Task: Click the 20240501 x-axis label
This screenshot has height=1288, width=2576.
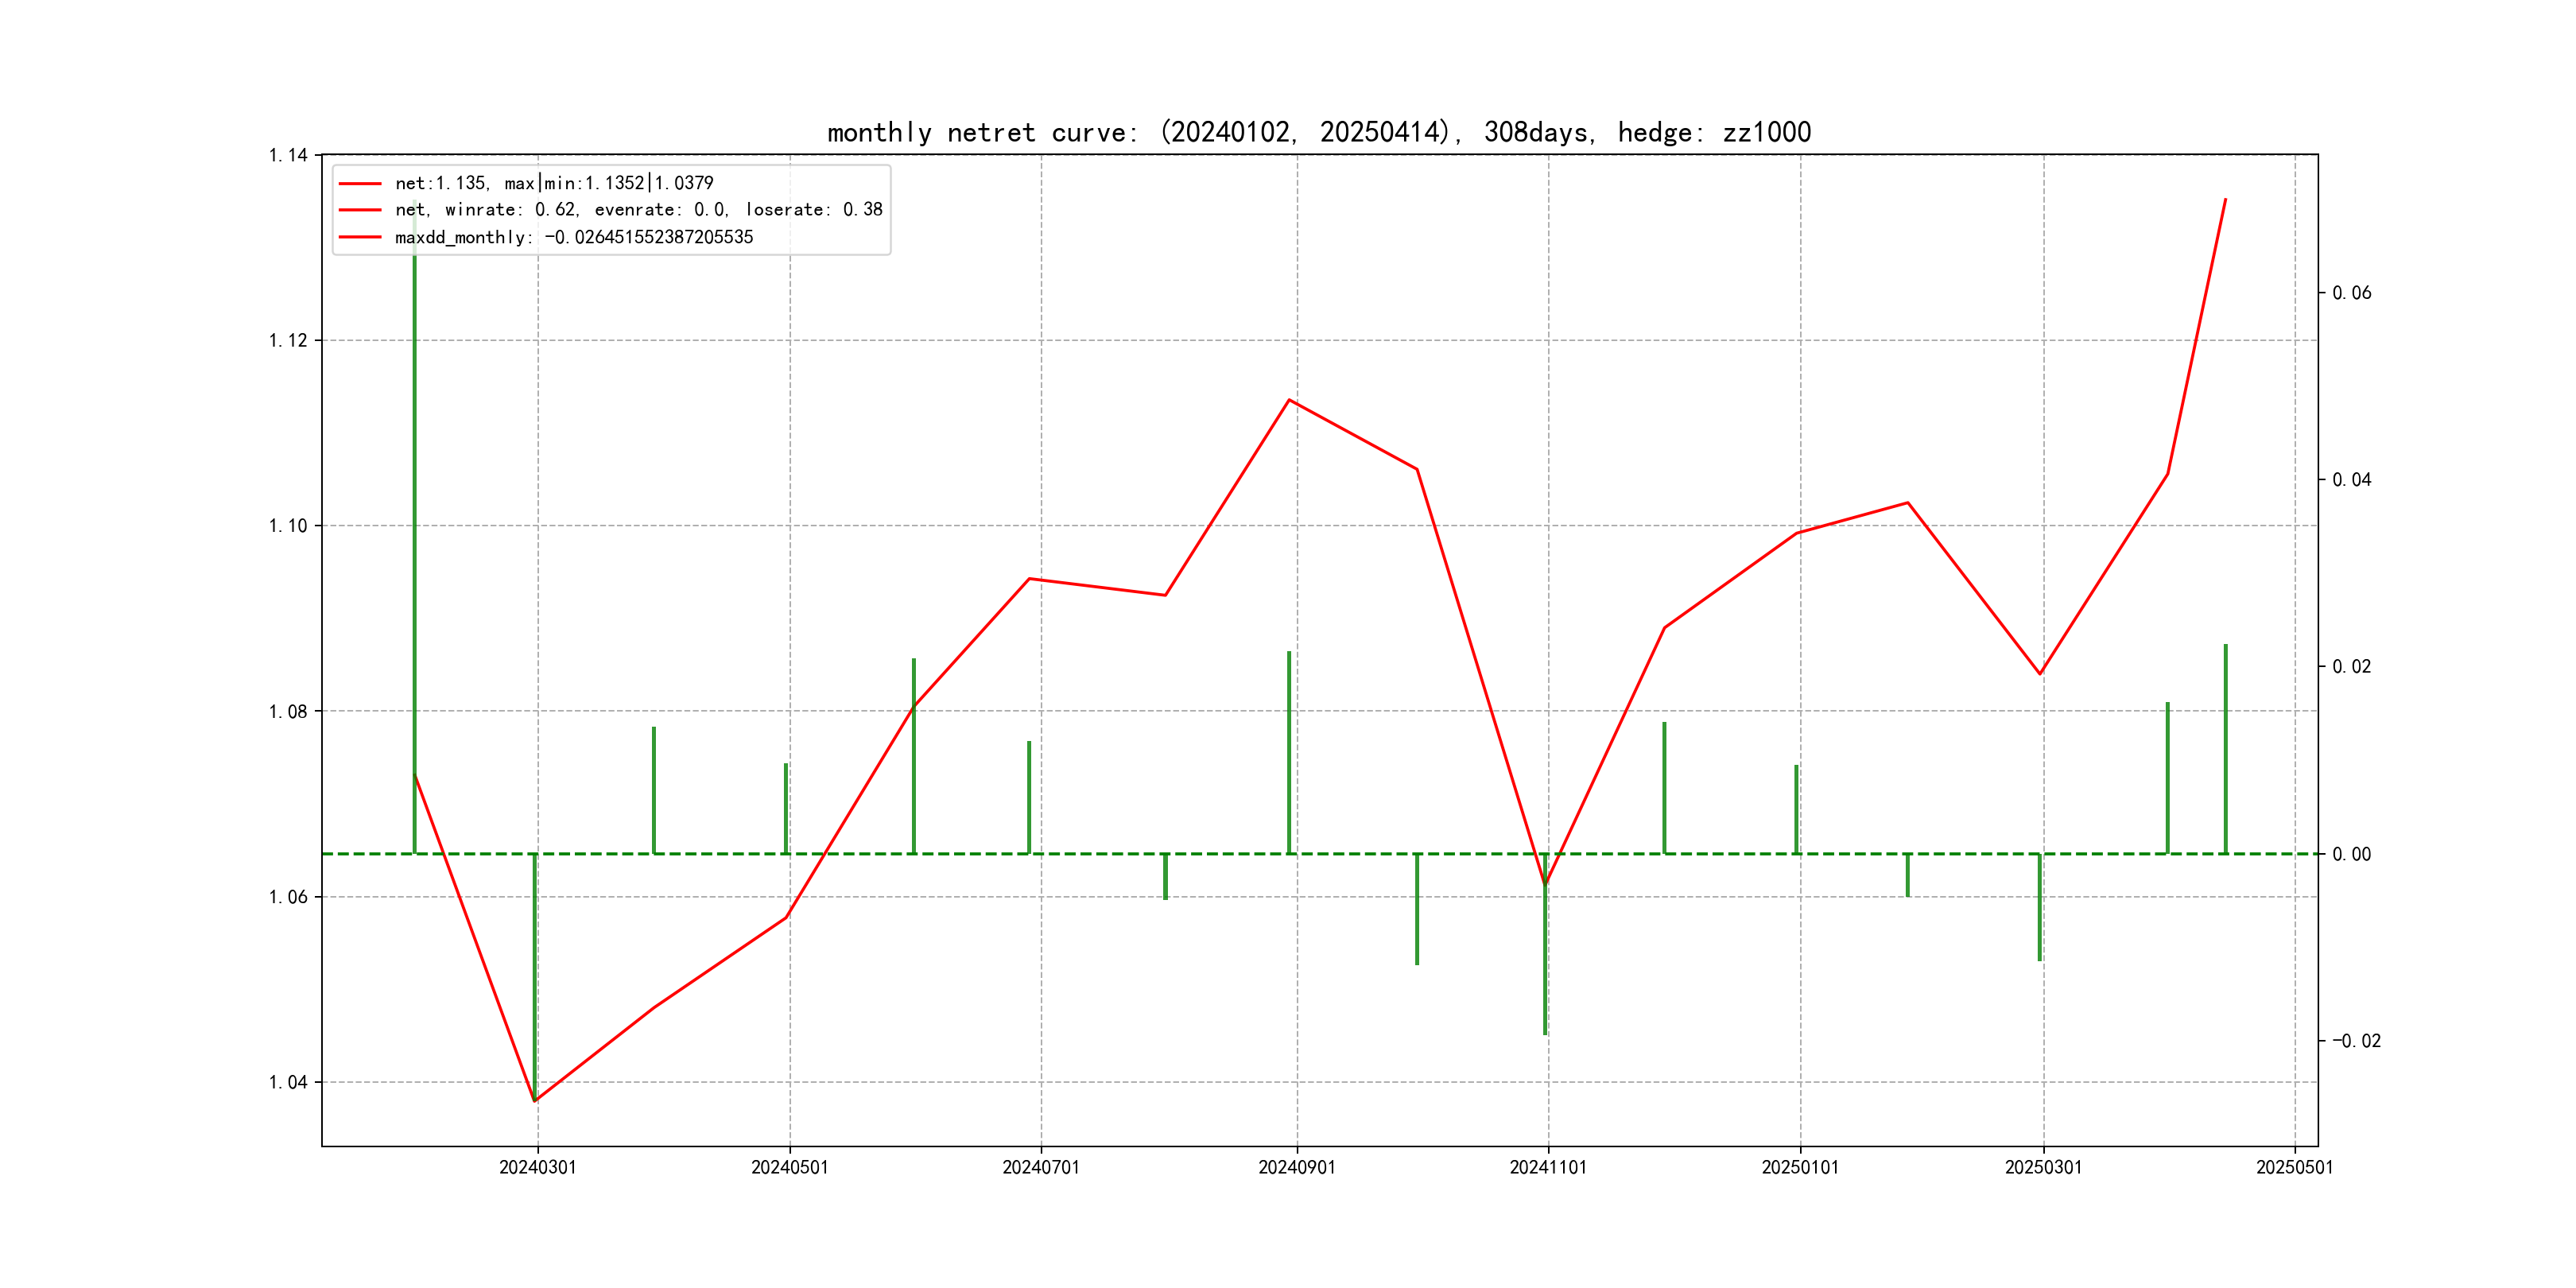Action: 789,1167
